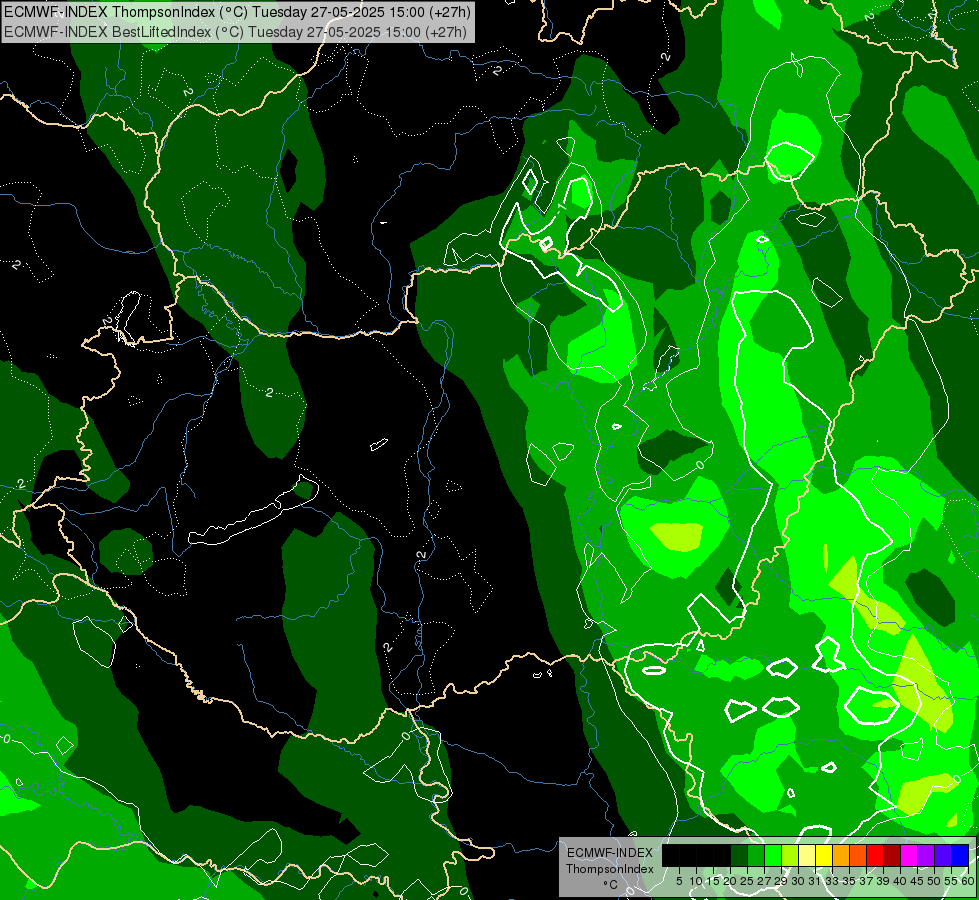Select the pure yellow 31-33 legend swatch
The width and height of the screenshot is (979, 900).
pyautogui.click(x=824, y=855)
